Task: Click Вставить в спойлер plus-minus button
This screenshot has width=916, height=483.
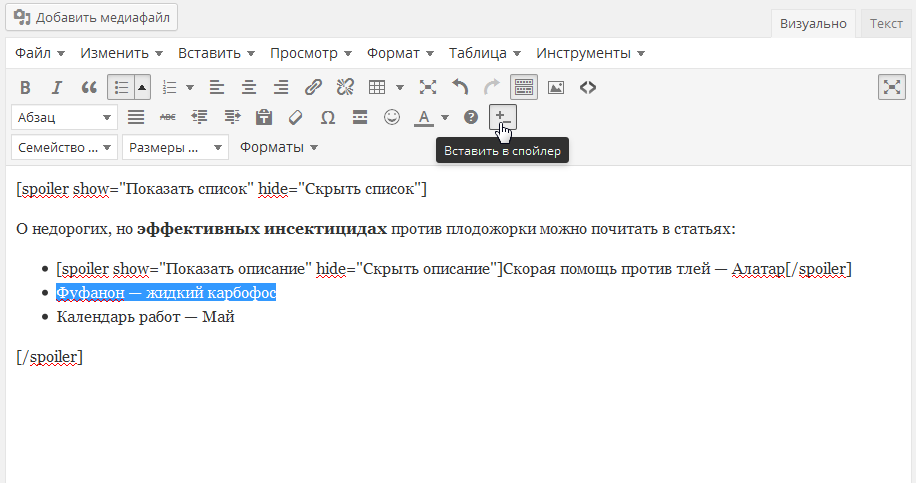Action: tap(502, 117)
